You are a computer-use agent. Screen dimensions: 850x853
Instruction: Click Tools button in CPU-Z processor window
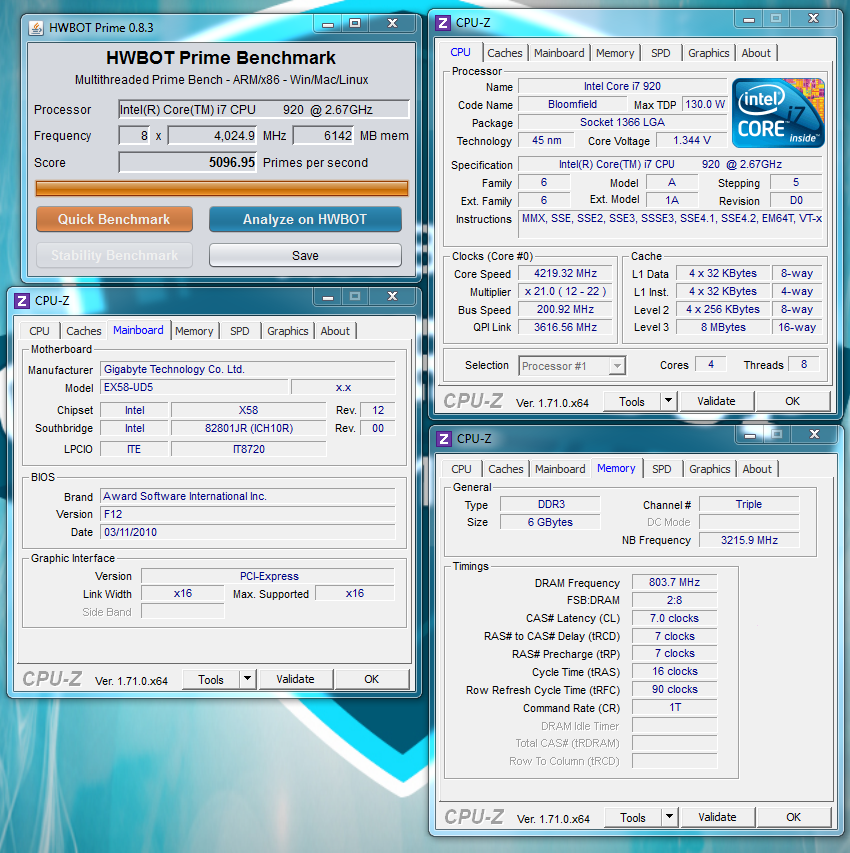tap(632, 401)
